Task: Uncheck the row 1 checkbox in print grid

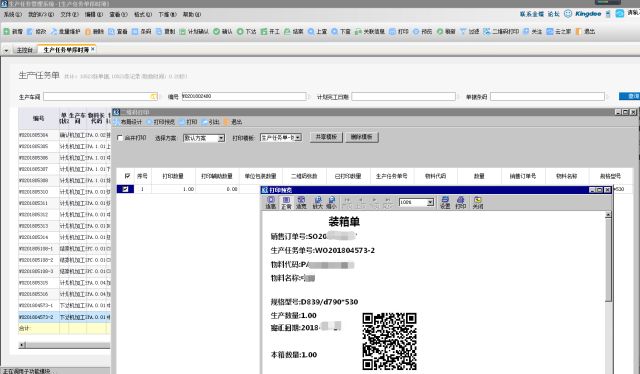Action: pos(125,189)
